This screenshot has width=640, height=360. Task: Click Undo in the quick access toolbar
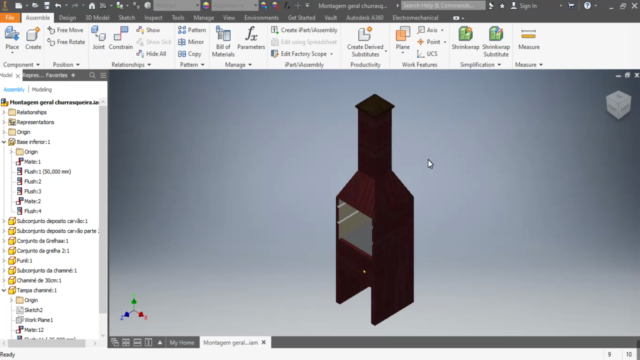58,6
